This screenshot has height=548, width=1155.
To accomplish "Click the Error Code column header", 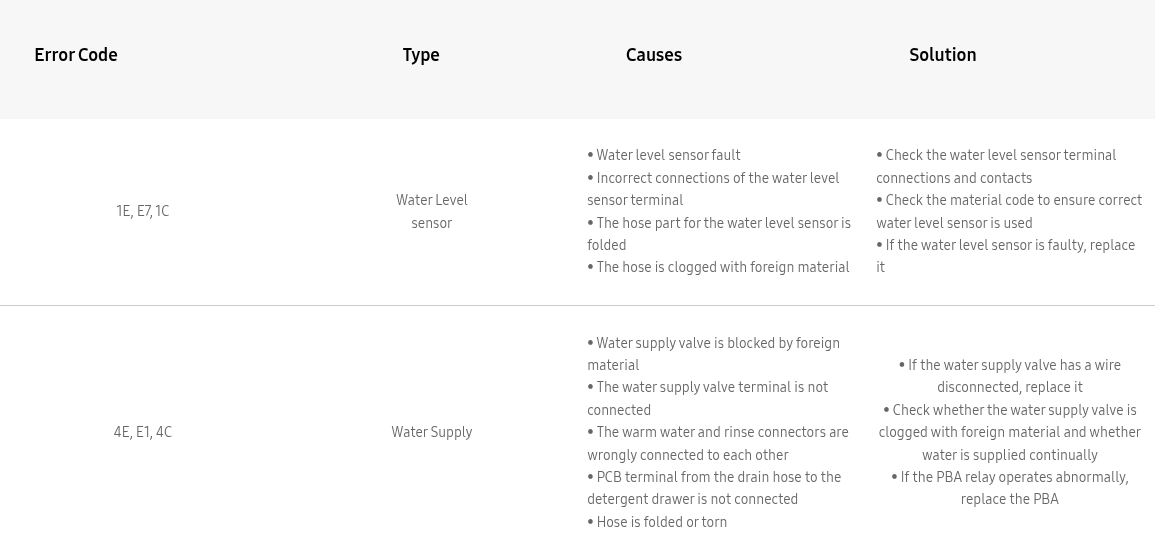I will pos(76,55).
